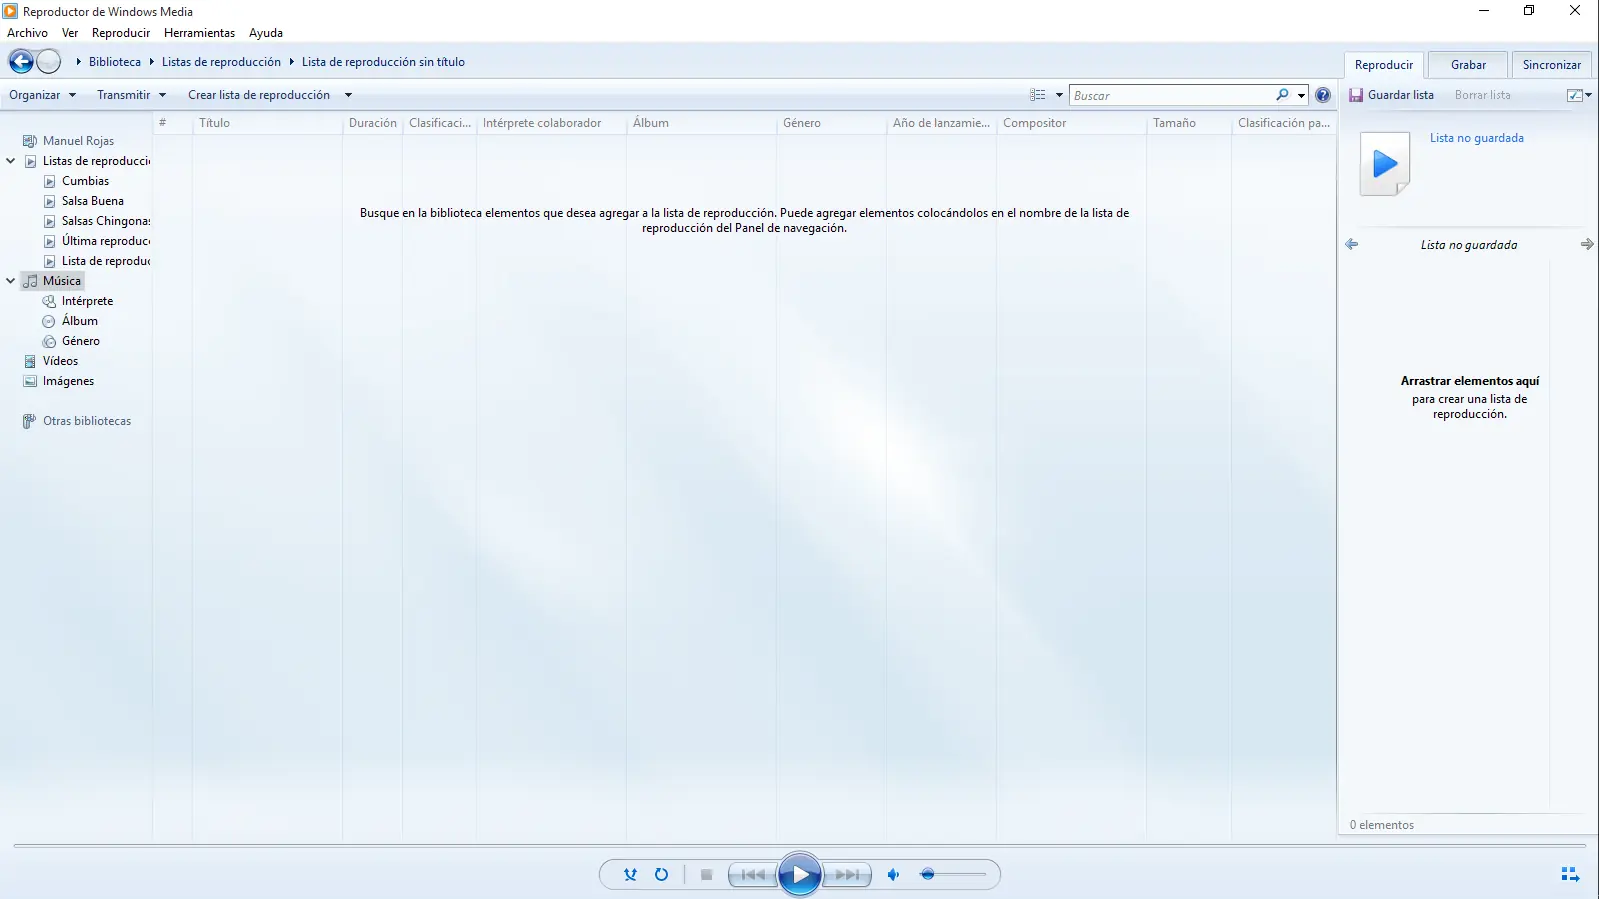The image size is (1599, 899).
Task: Click the Intérprete artist icon
Action: point(49,301)
